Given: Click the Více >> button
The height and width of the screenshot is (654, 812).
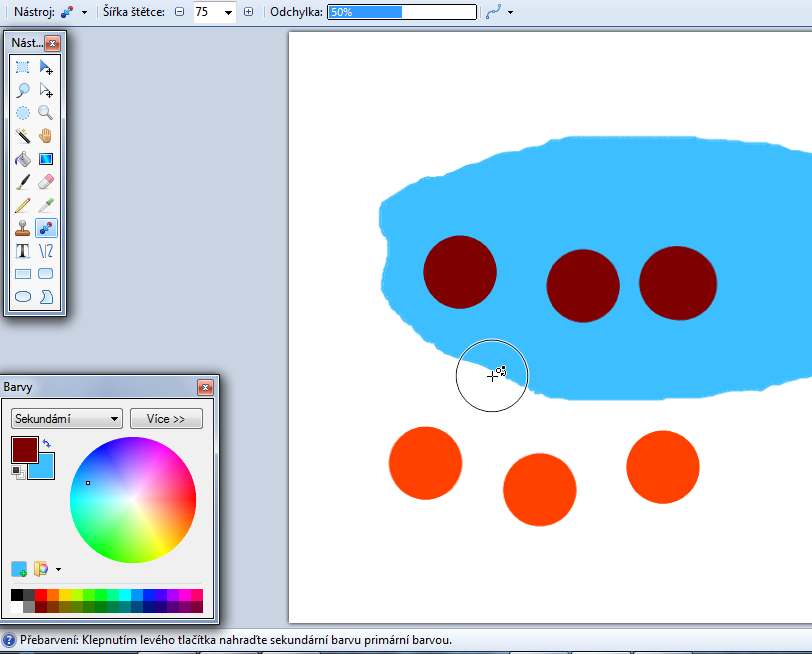Looking at the screenshot, I should click(x=166, y=418).
